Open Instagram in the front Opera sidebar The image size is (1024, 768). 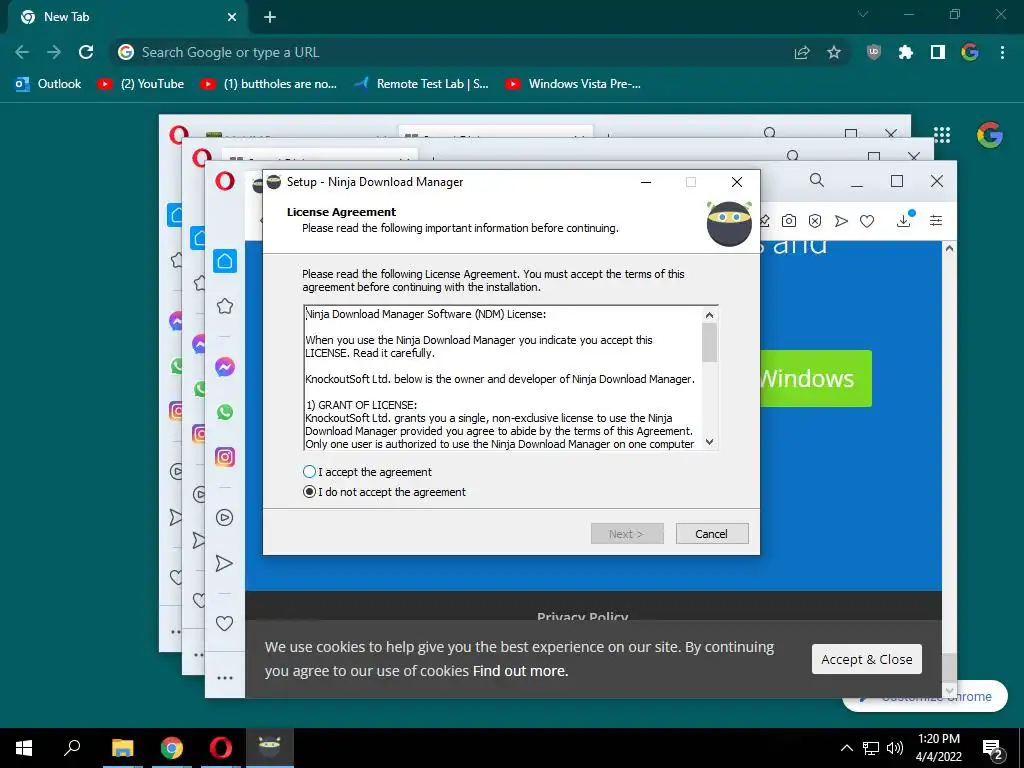[225, 457]
